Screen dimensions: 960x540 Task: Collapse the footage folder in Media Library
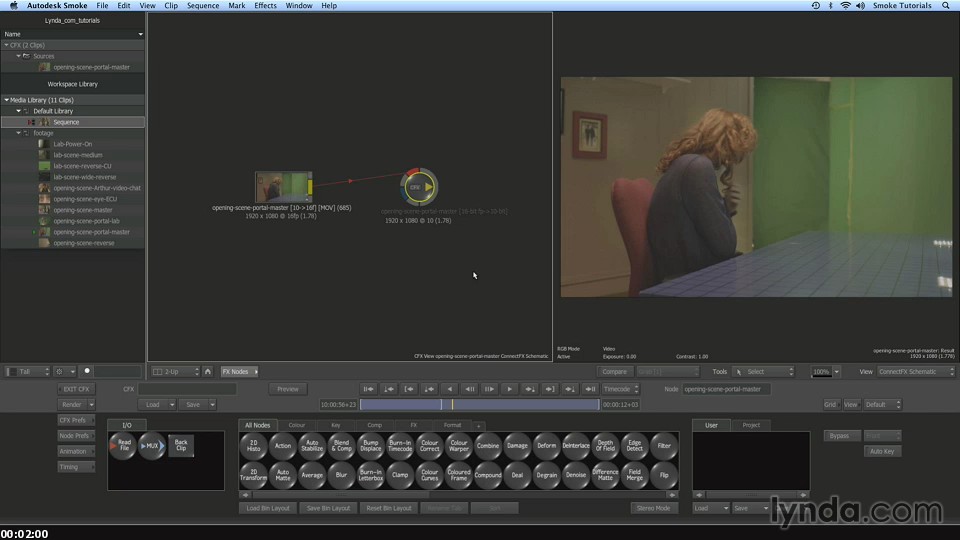[19, 133]
